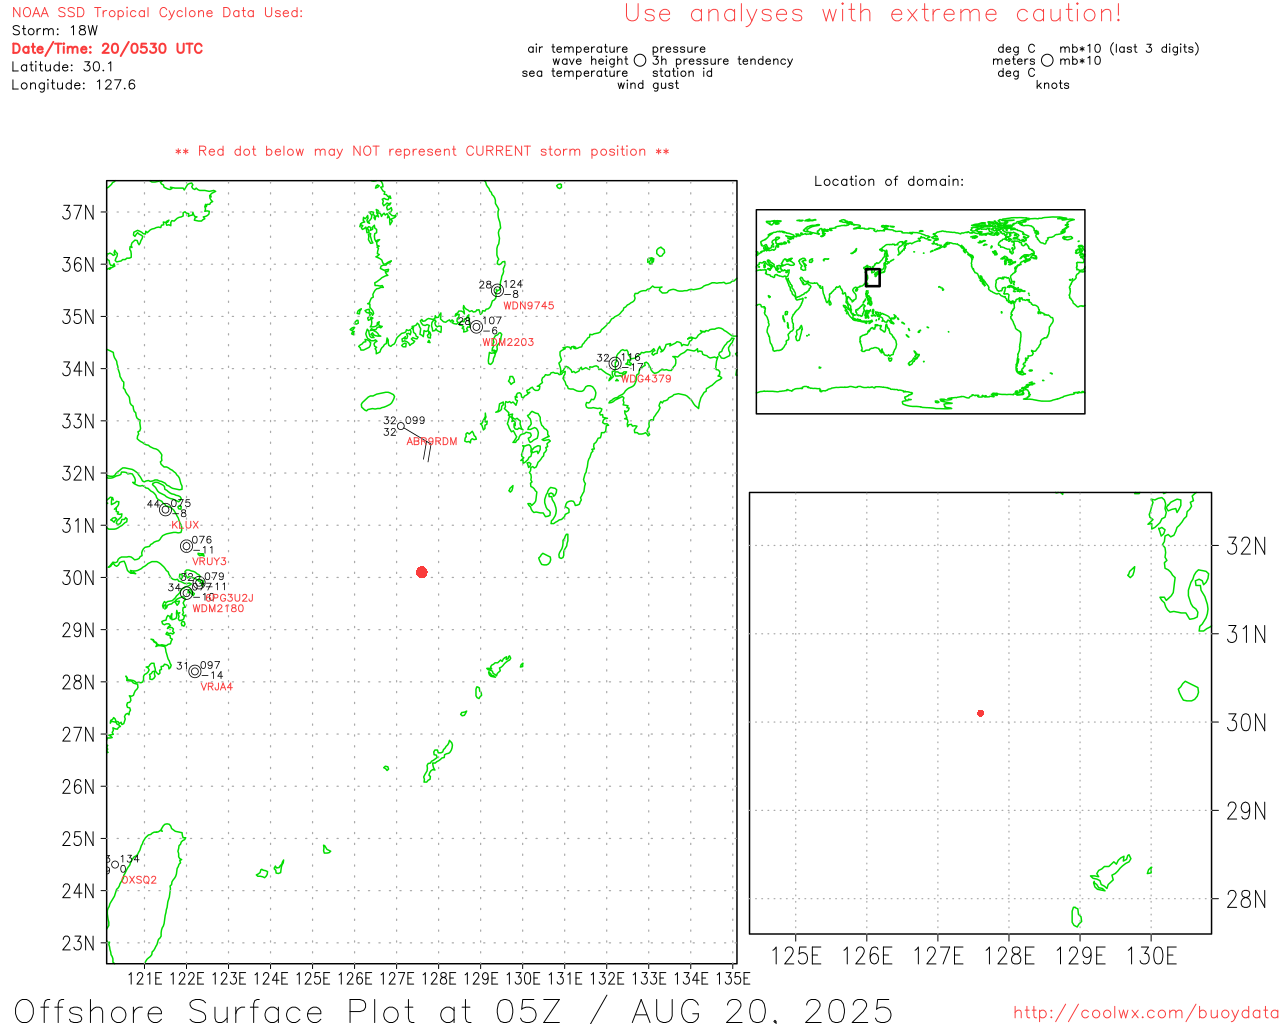The width and height of the screenshot is (1280, 1024).
Task: Click the station circle above VRJA4
Action: [x=195, y=671]
